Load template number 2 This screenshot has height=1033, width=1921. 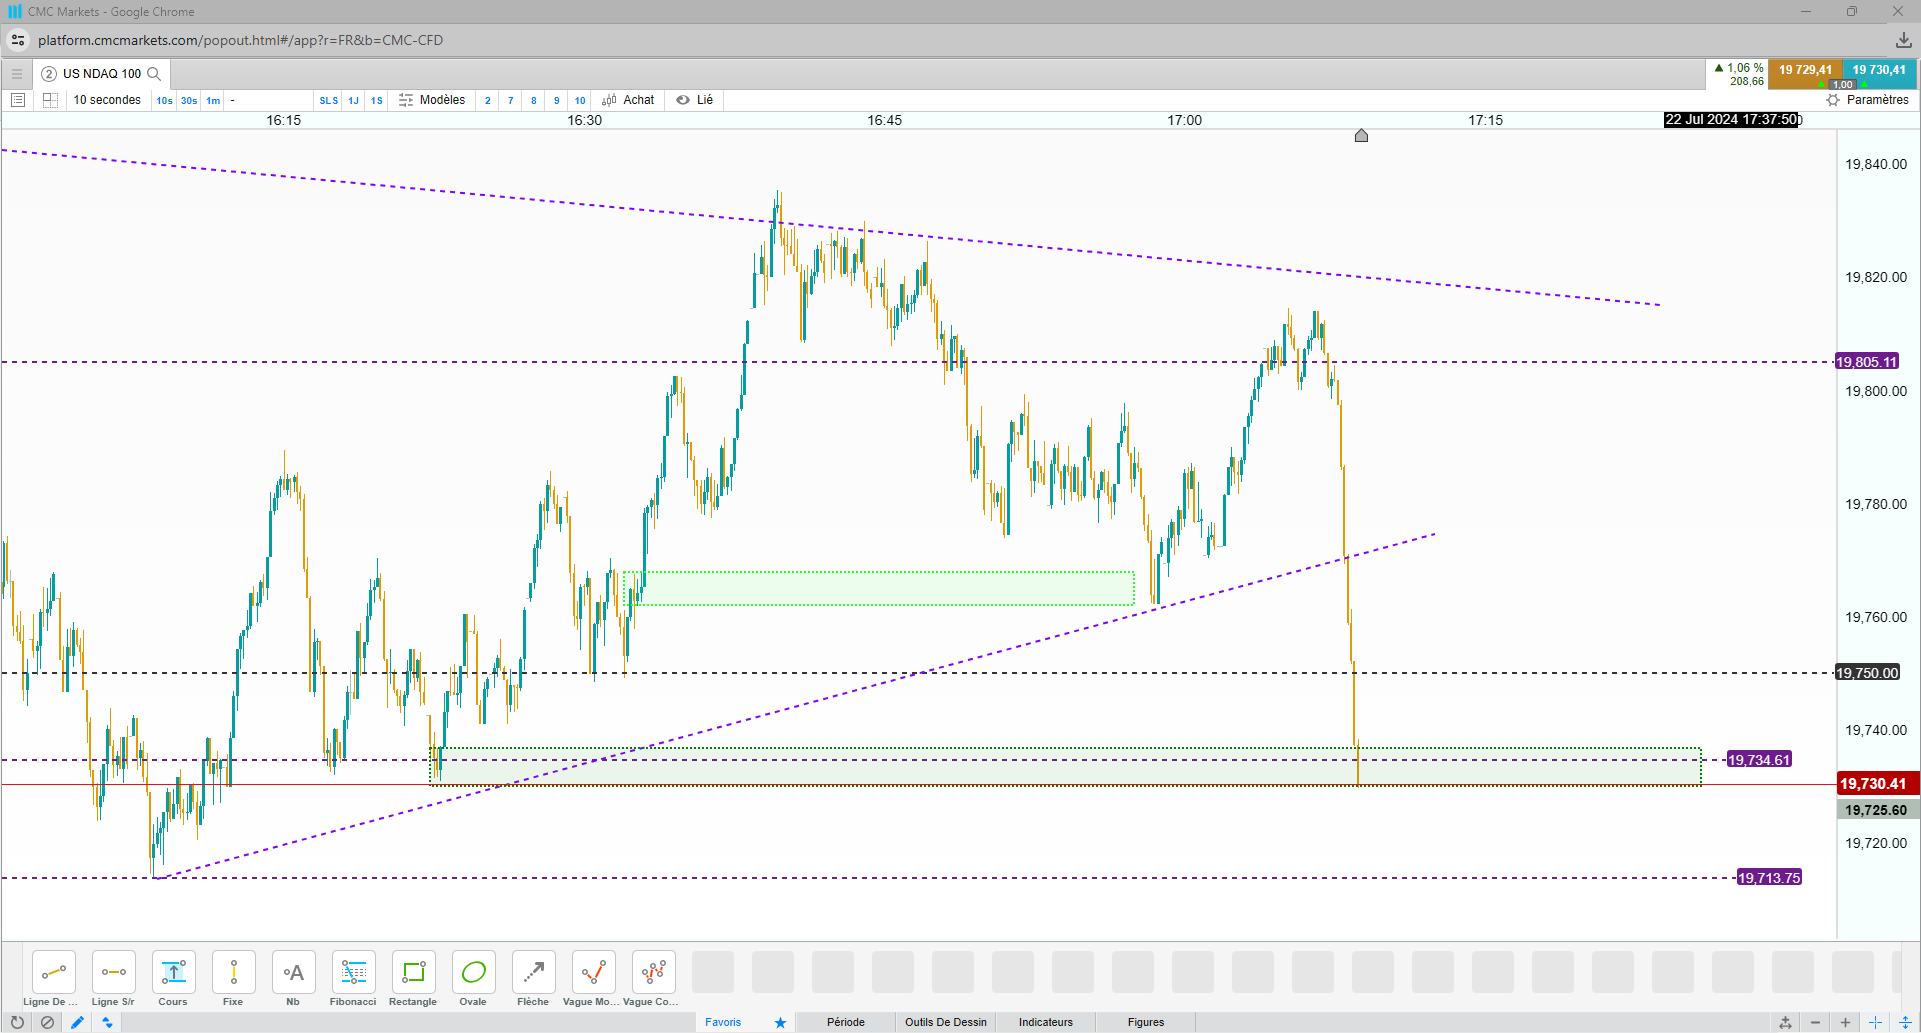(x=488, y=100)
